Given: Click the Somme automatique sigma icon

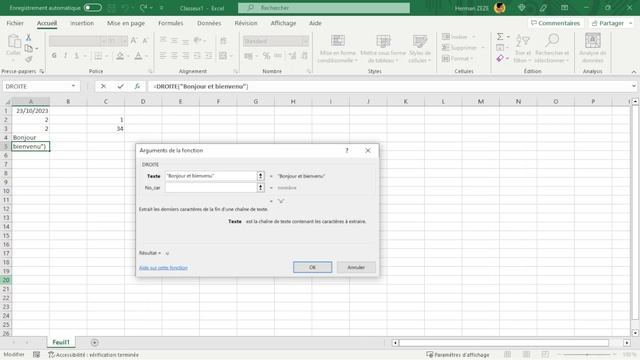Looking at the screenshot, I should coord(500,37).
